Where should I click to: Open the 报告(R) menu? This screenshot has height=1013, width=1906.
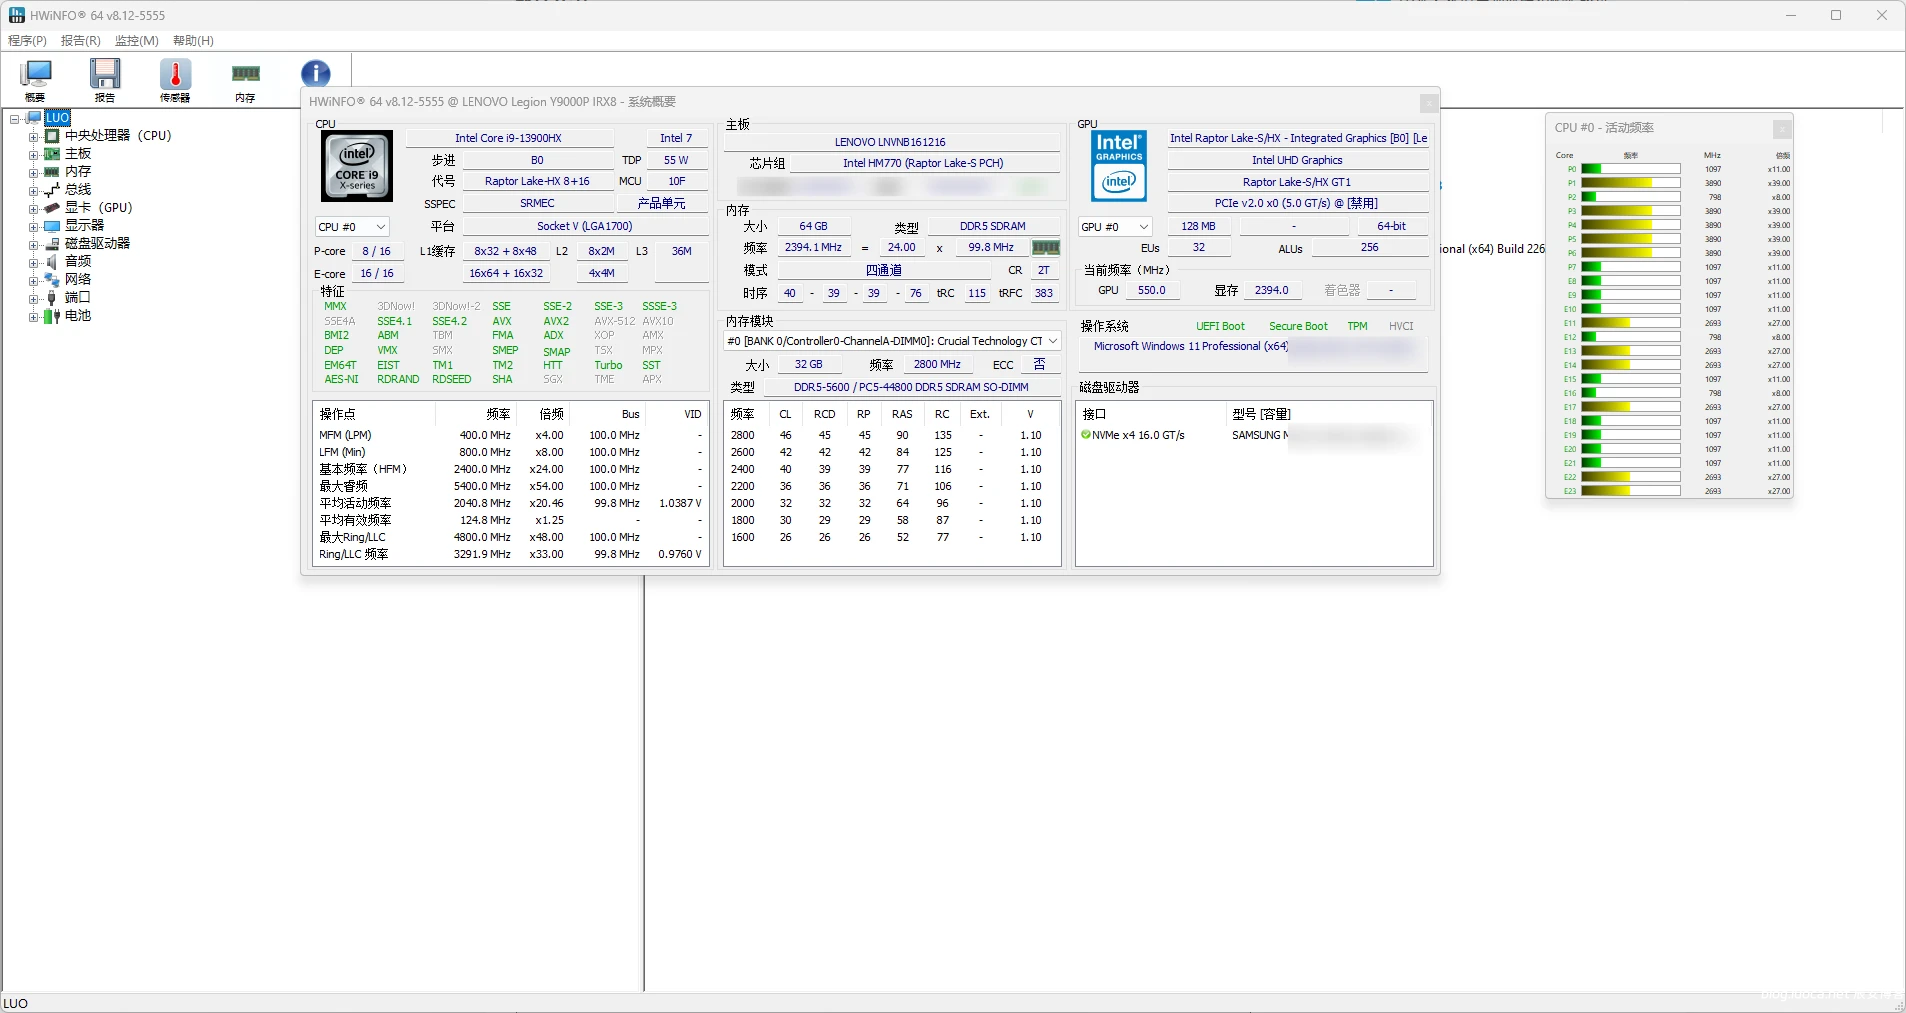click(x=81, y=41)
